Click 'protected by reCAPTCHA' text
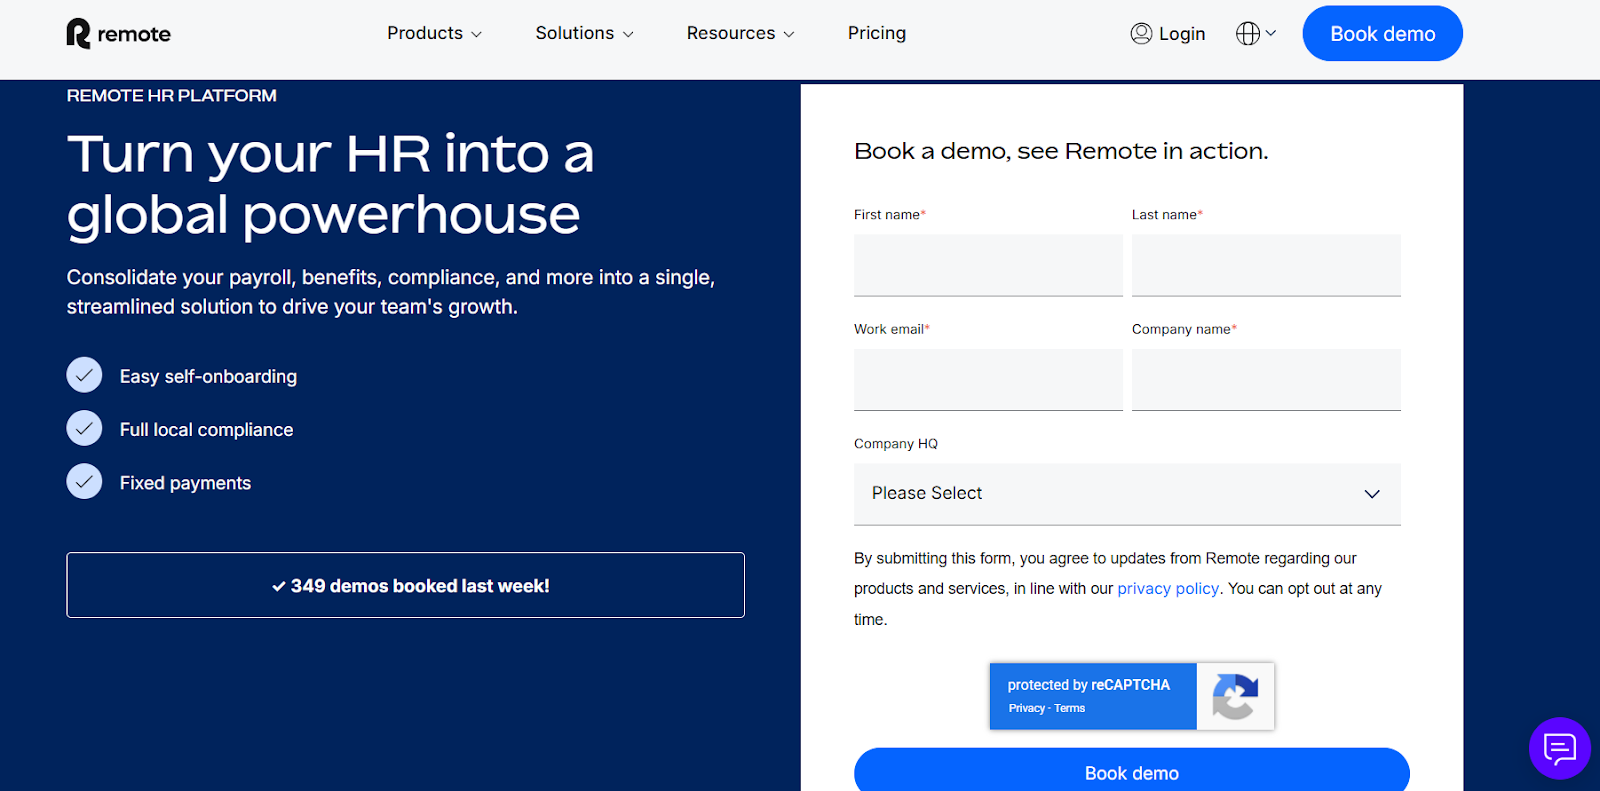Image resolution: width=1600 pixels, height=791 pixels. point(1088,685)
